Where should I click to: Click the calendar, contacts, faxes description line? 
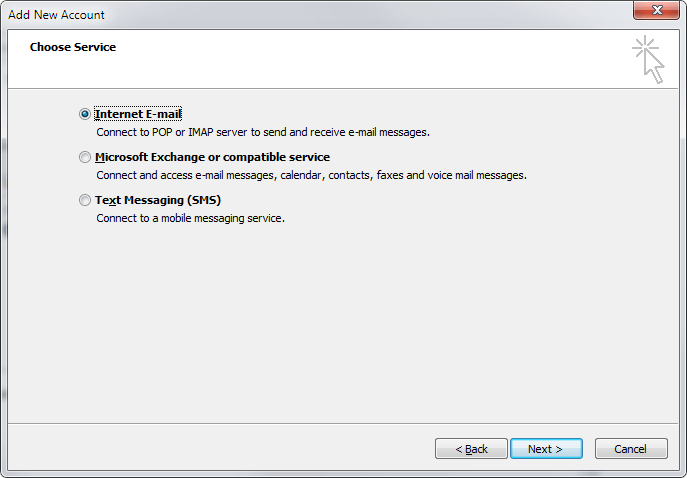click(x=311, y=175)
